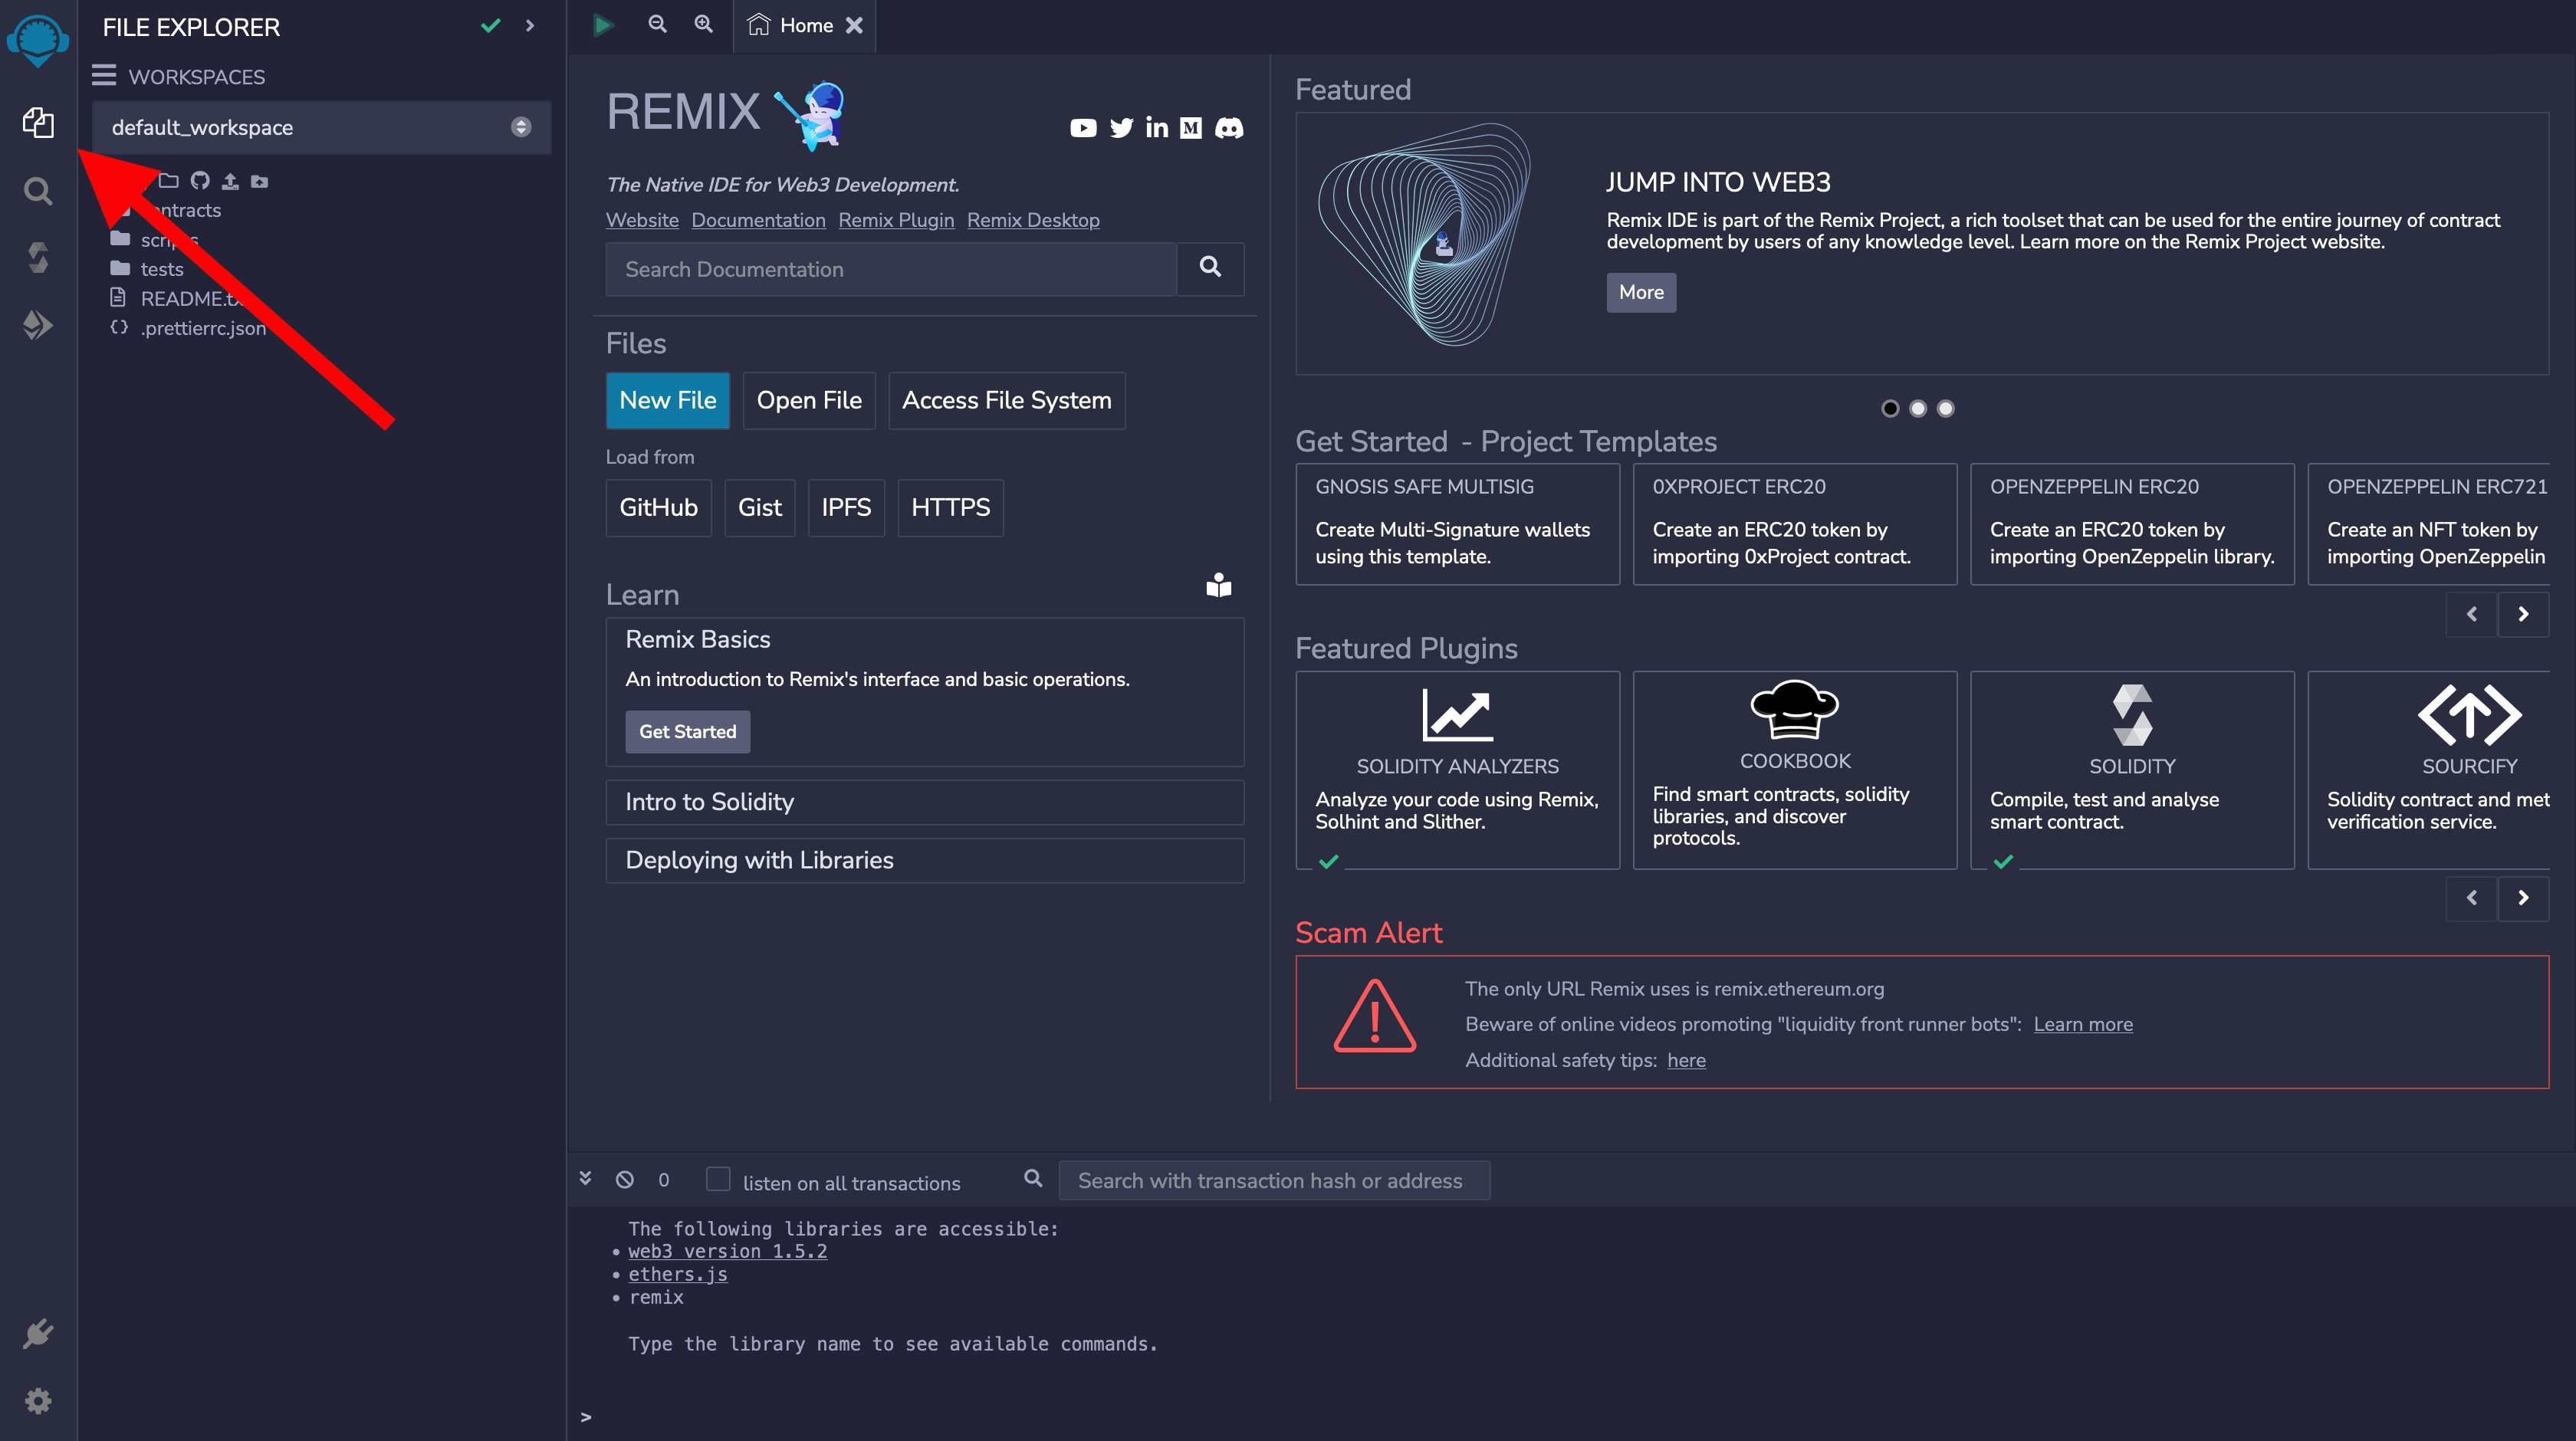Show next project templates with right chevron
The width and height of the screenshot is (2576, 1441).
[2523, 615]
